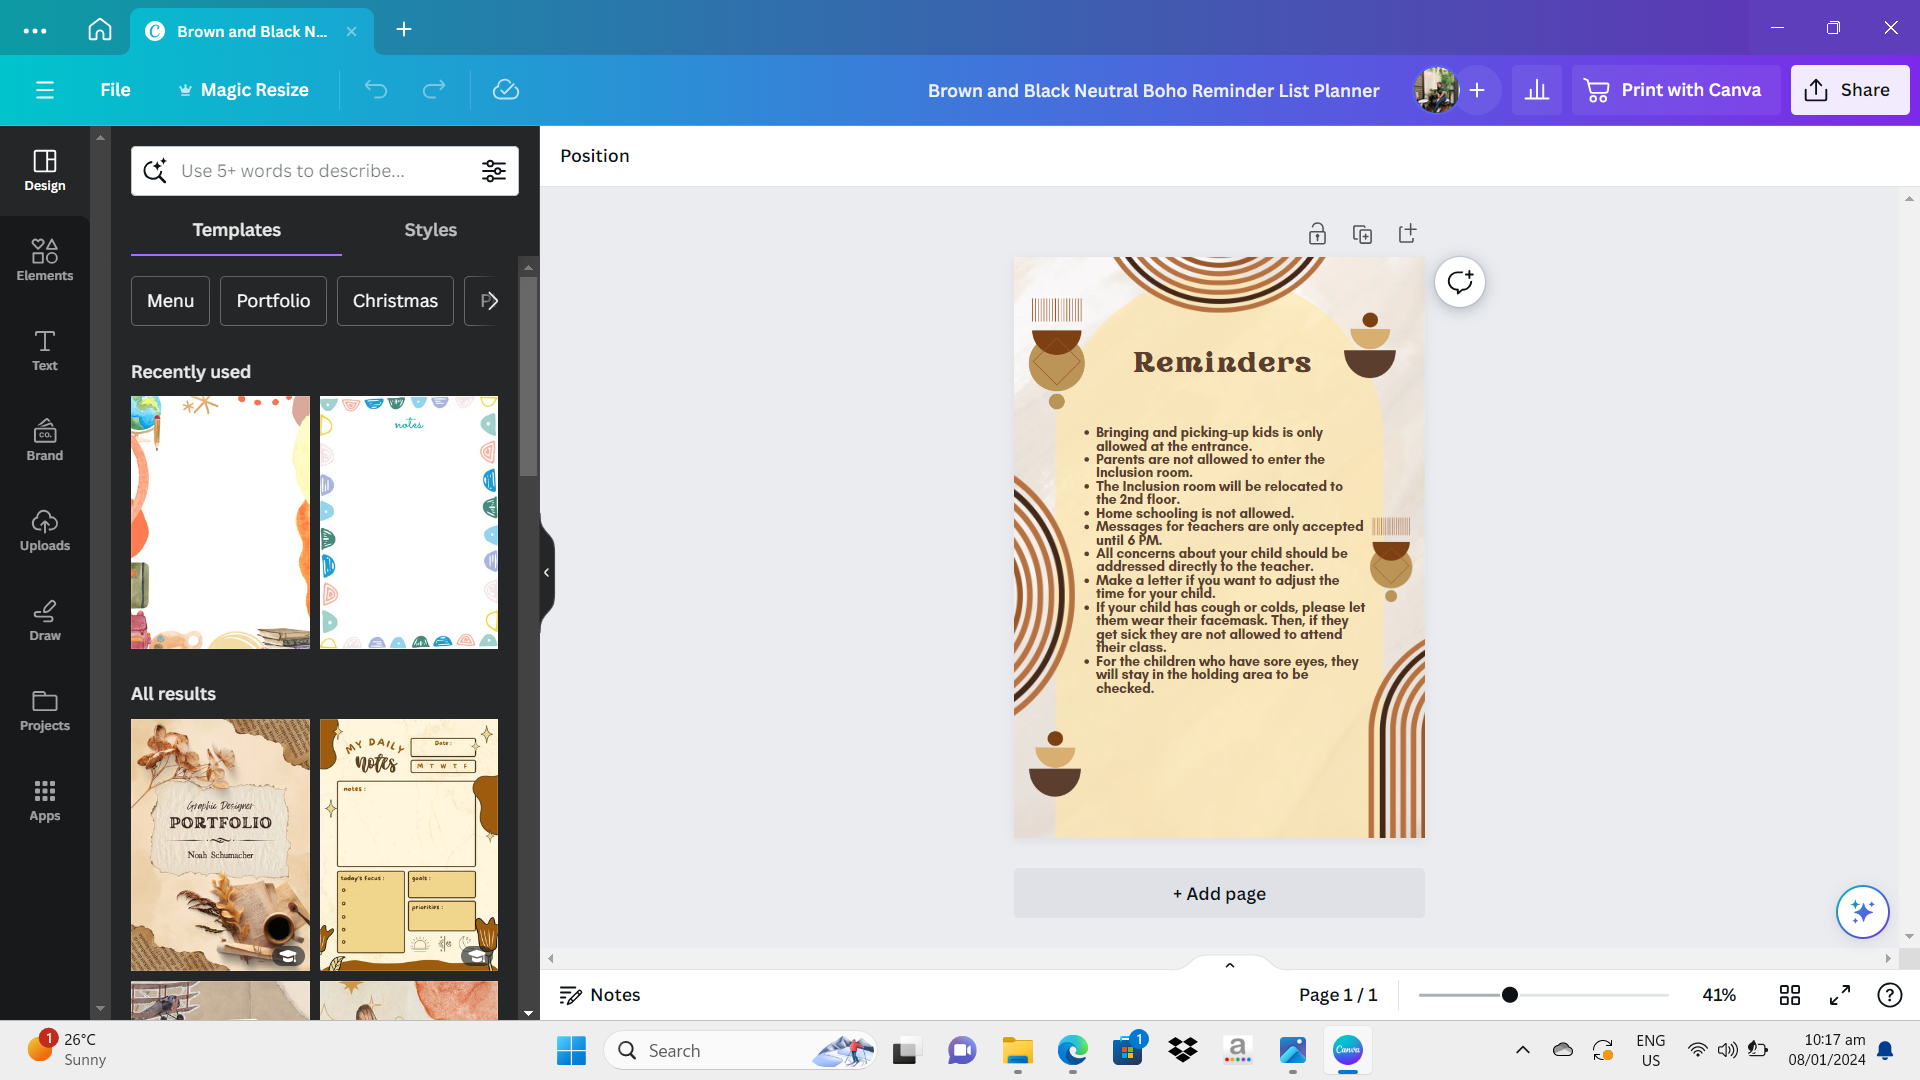Open the Uploads panel
Viewport: 1920px width, 1080px height.
(x=44, y=530)
